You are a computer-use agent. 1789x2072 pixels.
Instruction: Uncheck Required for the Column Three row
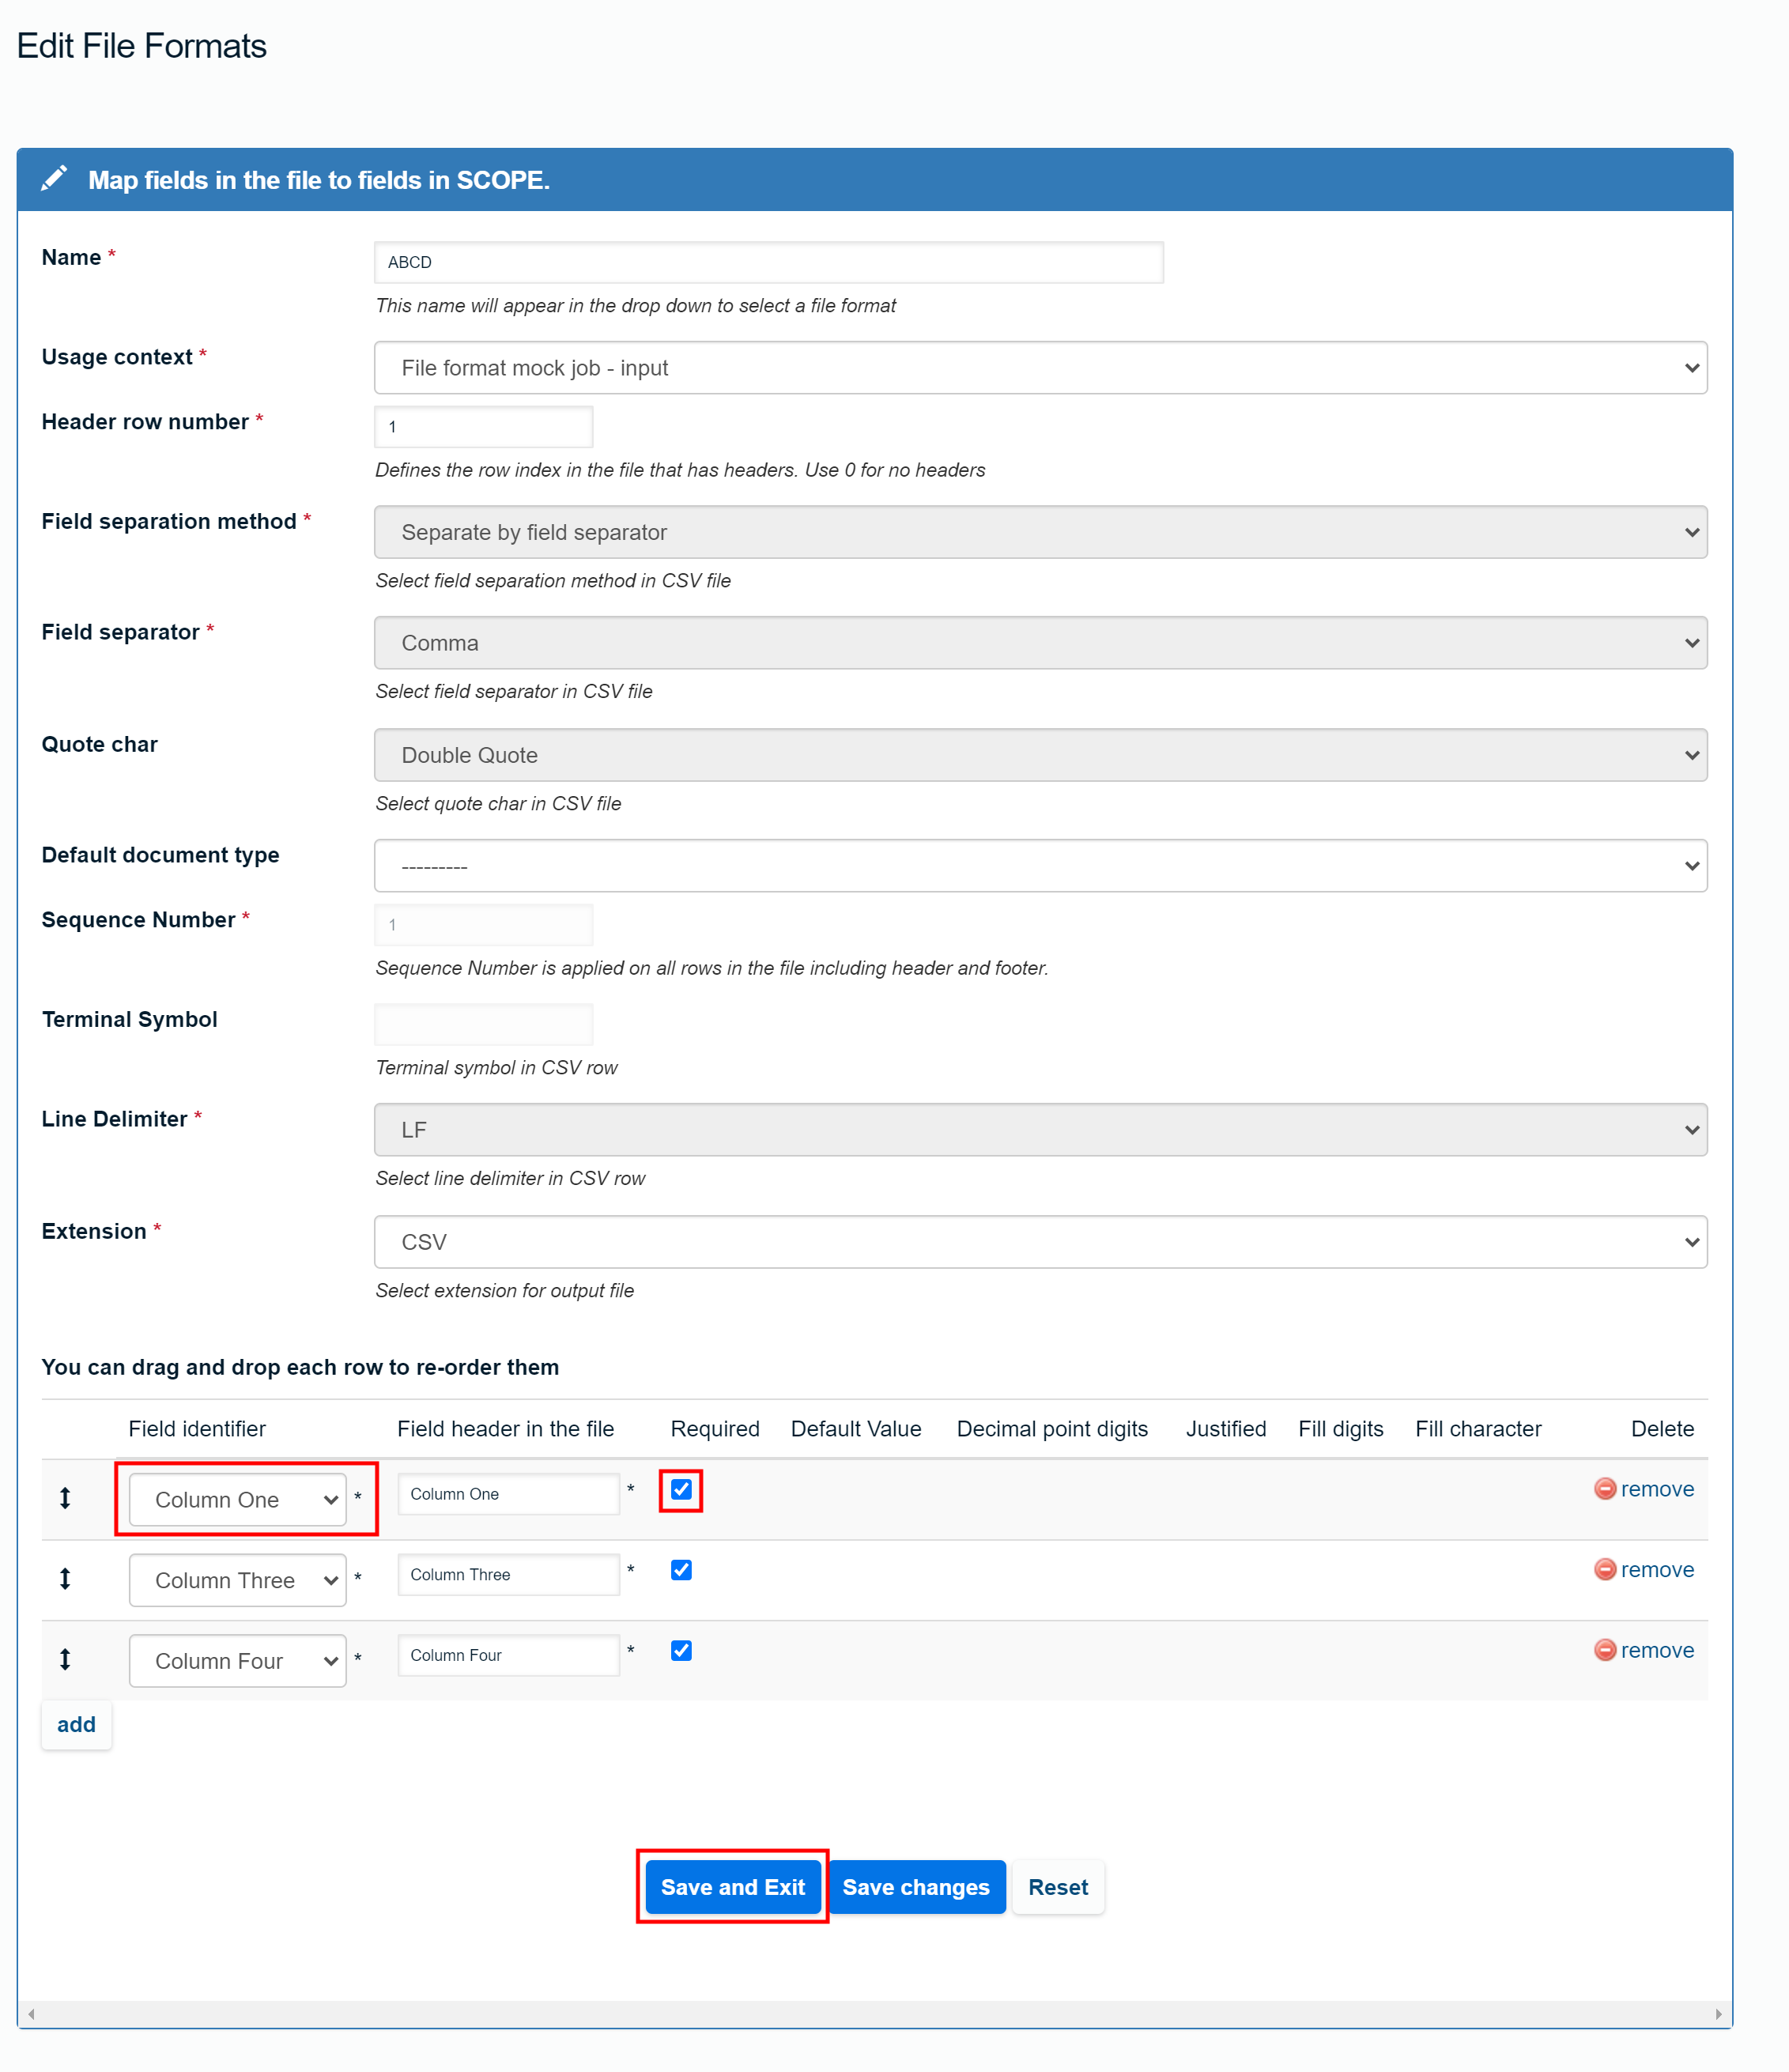coord(681,1570)
